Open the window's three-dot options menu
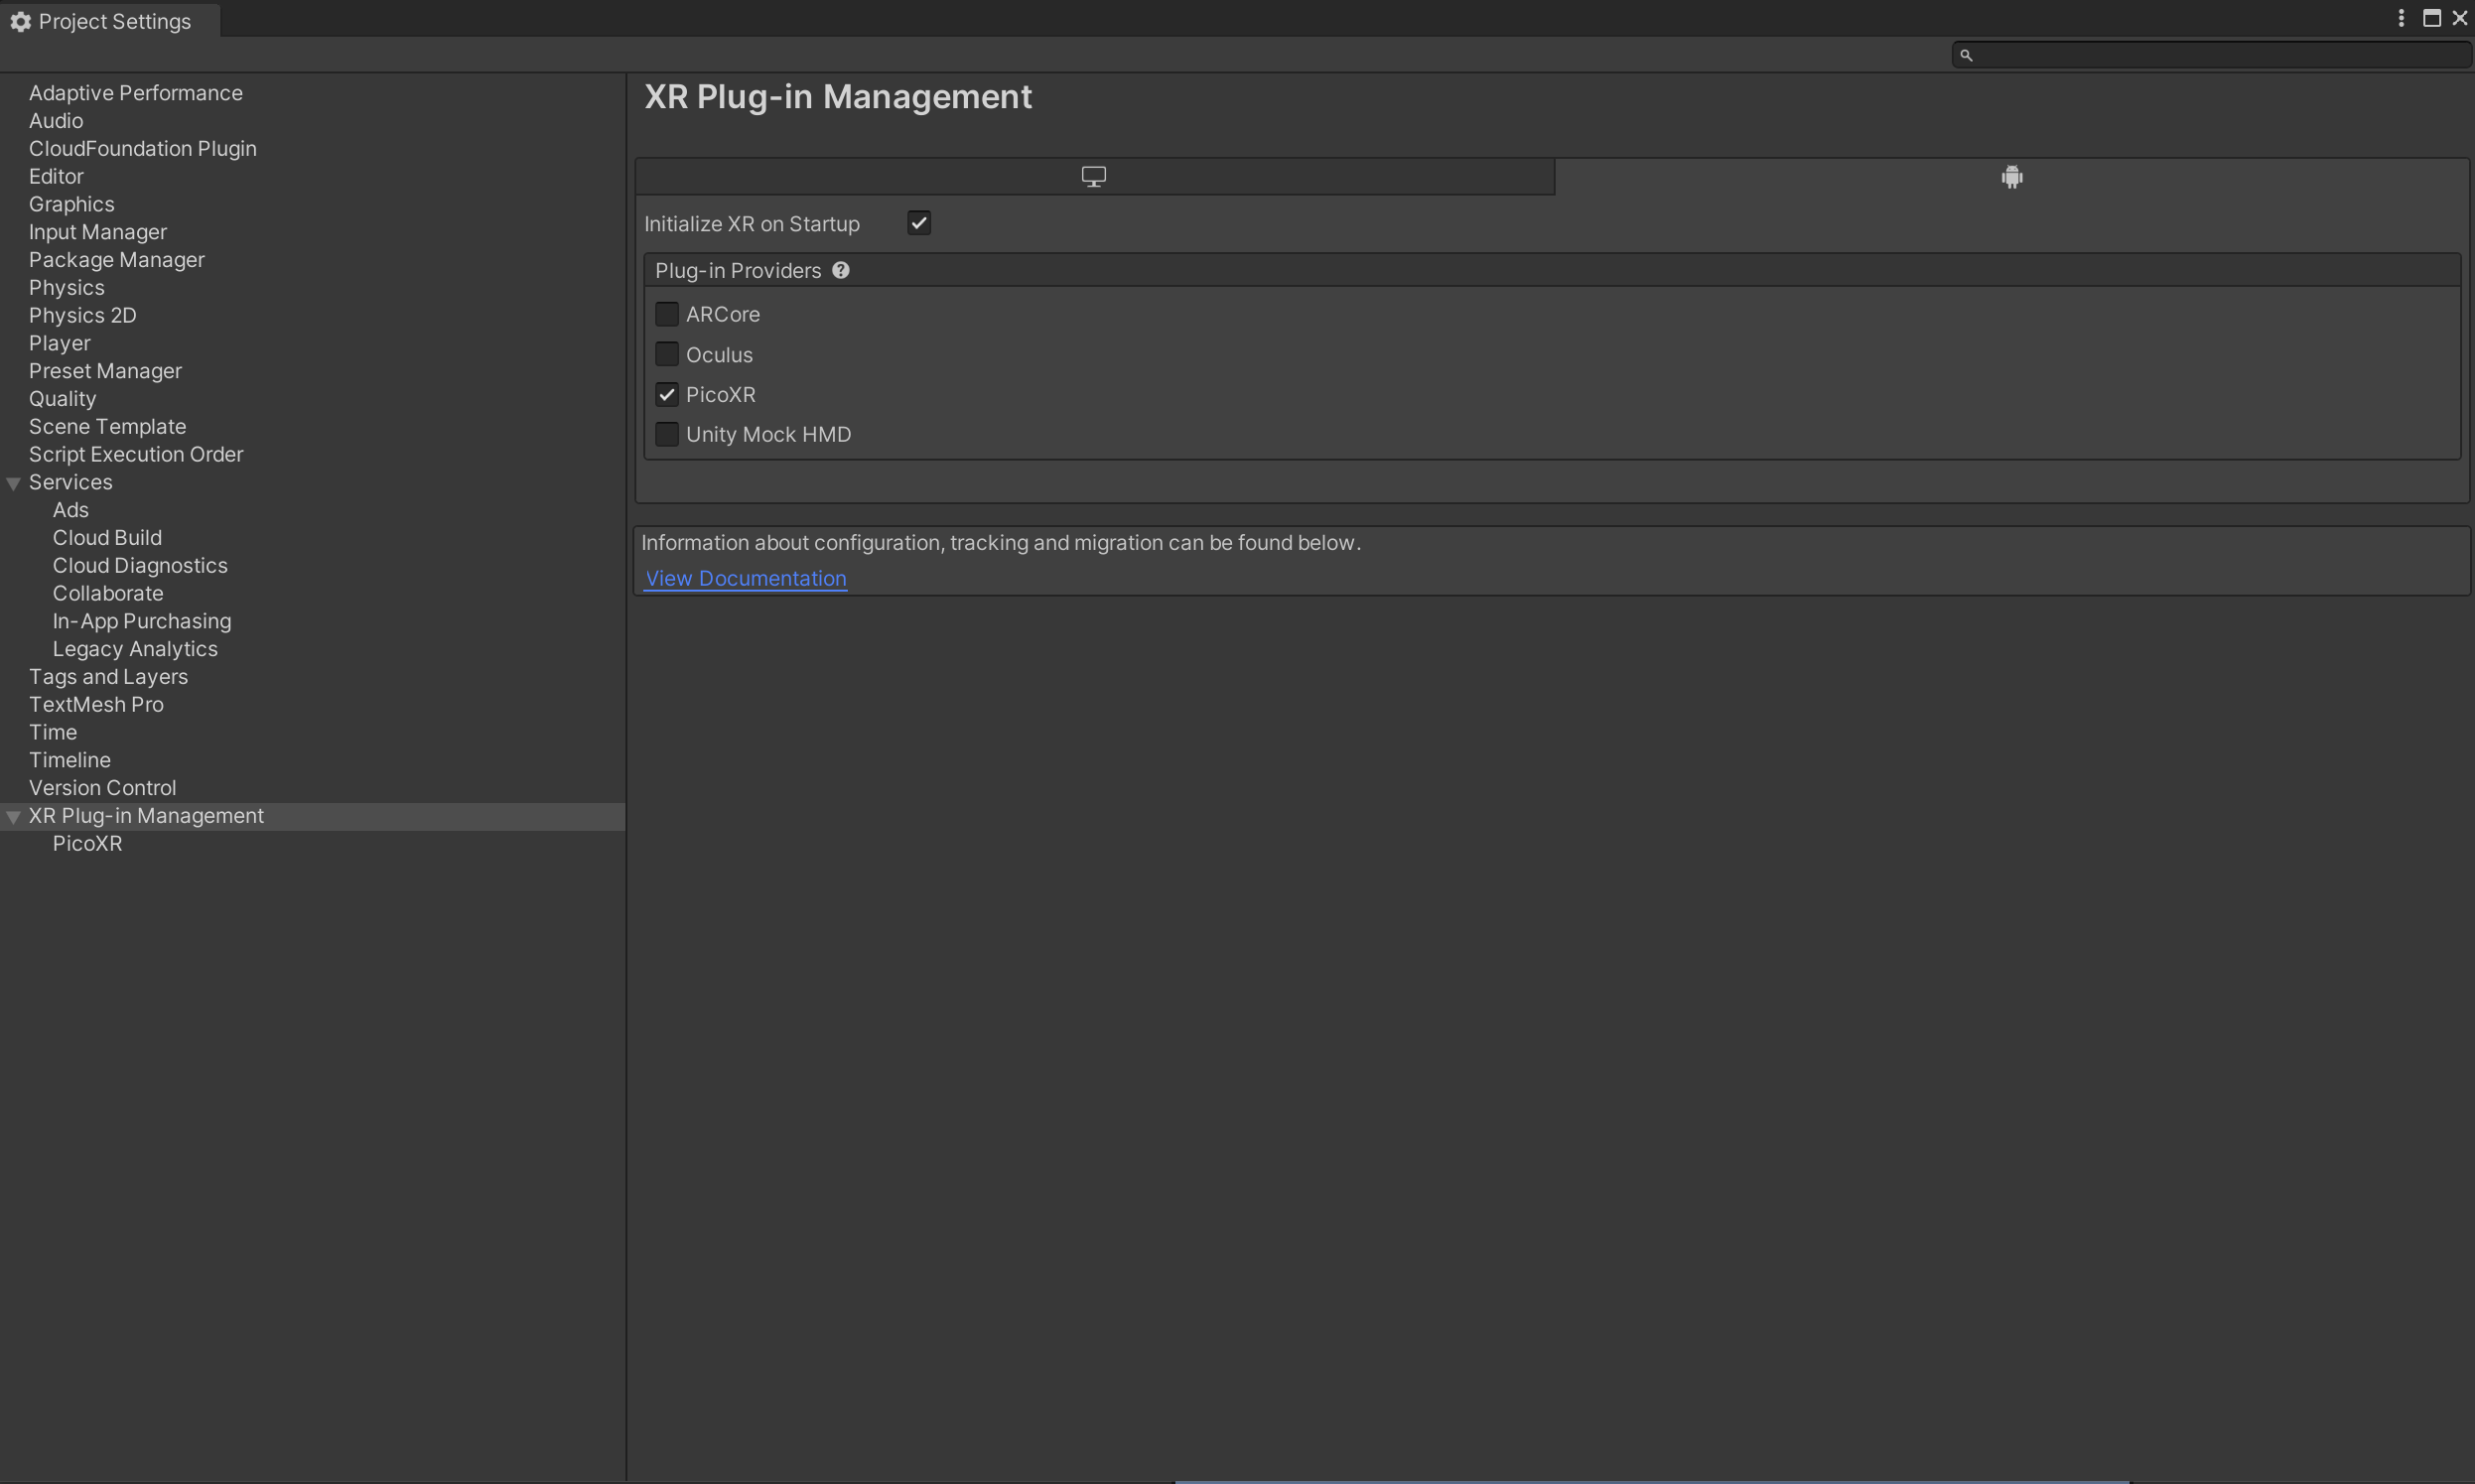Image resolution: width=2475 pixels, height=1484 pixels. 2400,19
